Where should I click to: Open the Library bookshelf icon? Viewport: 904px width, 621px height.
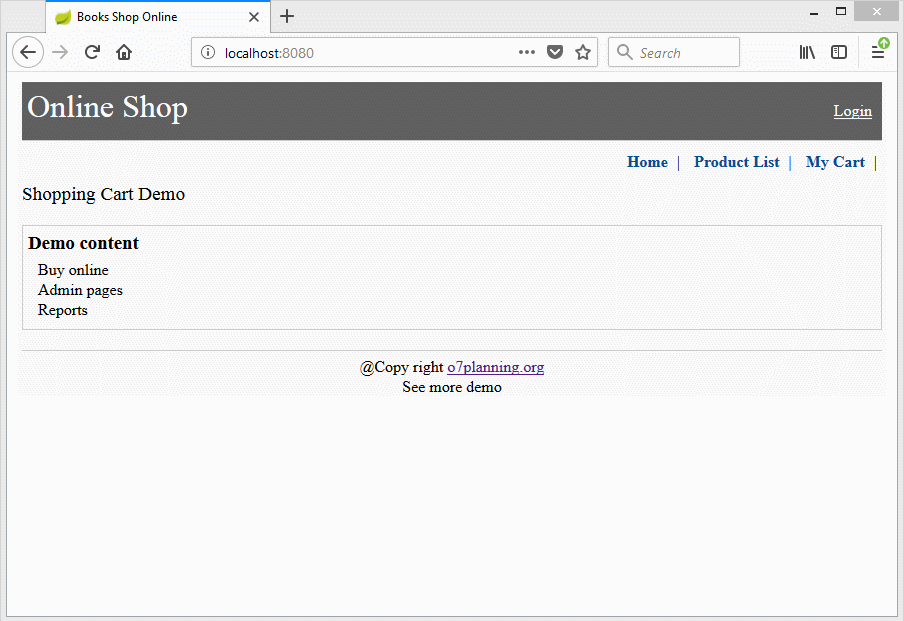[x=807, y=52]
